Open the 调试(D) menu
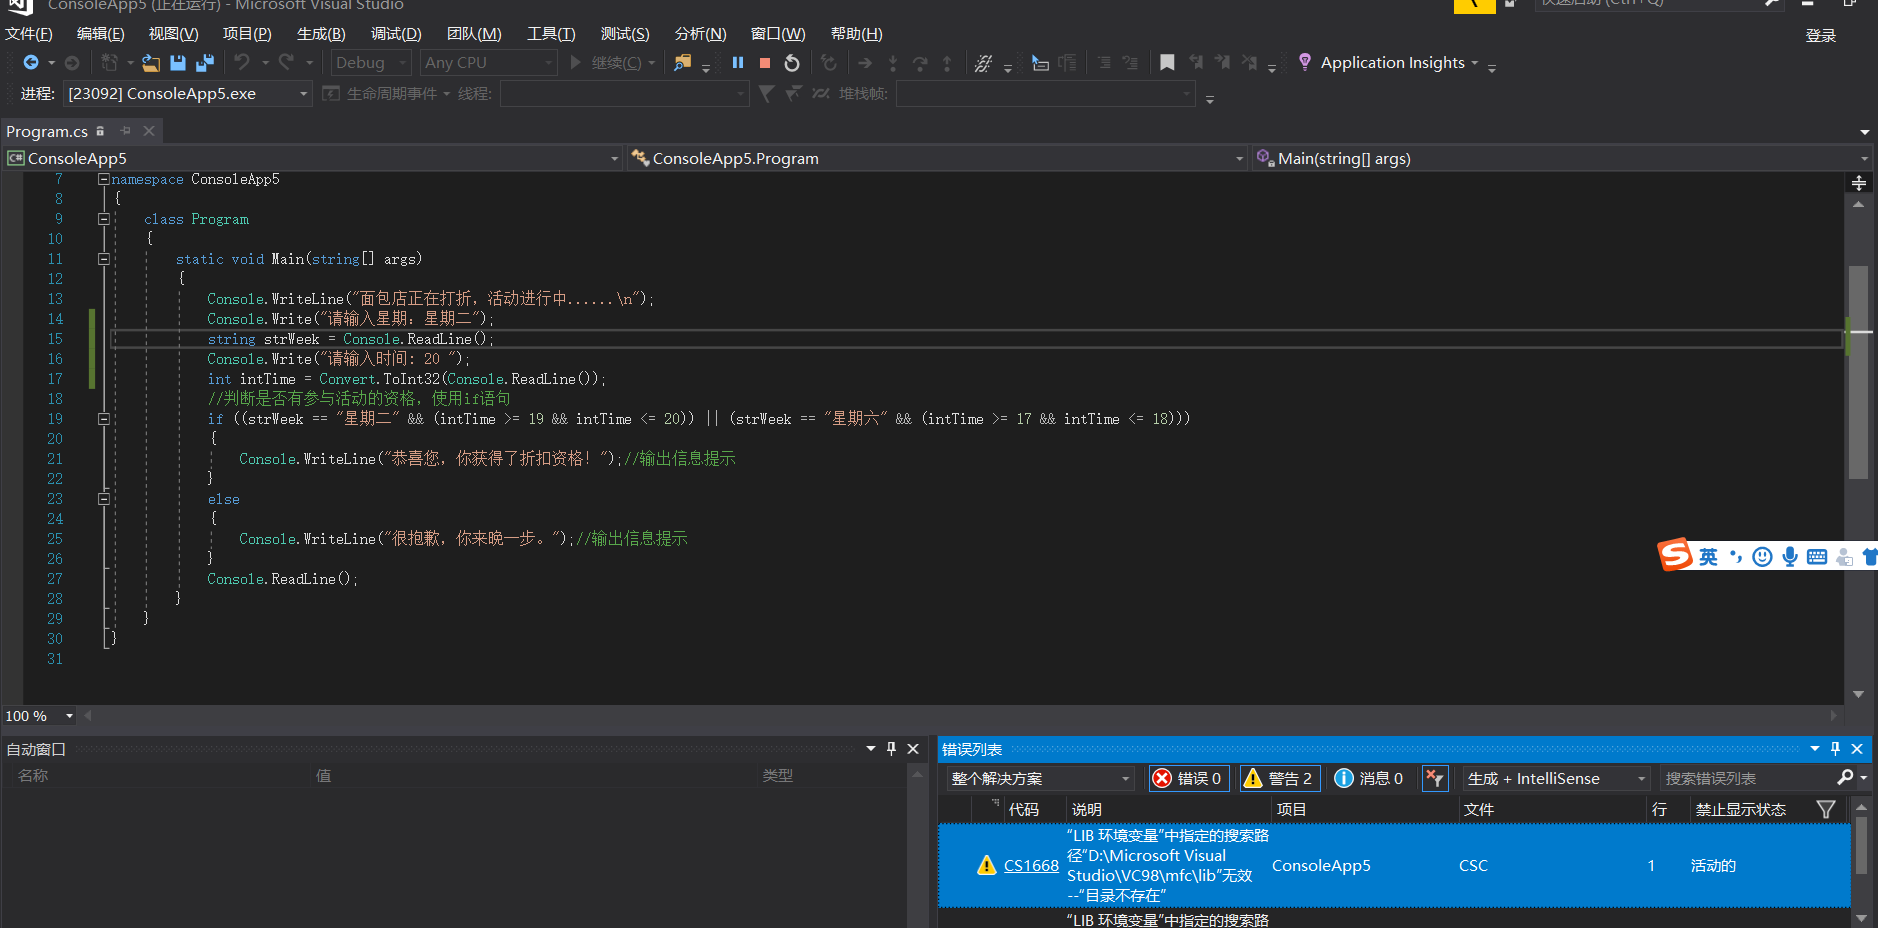This screenshot has height=928, width=1878. [x=396, y=34]
